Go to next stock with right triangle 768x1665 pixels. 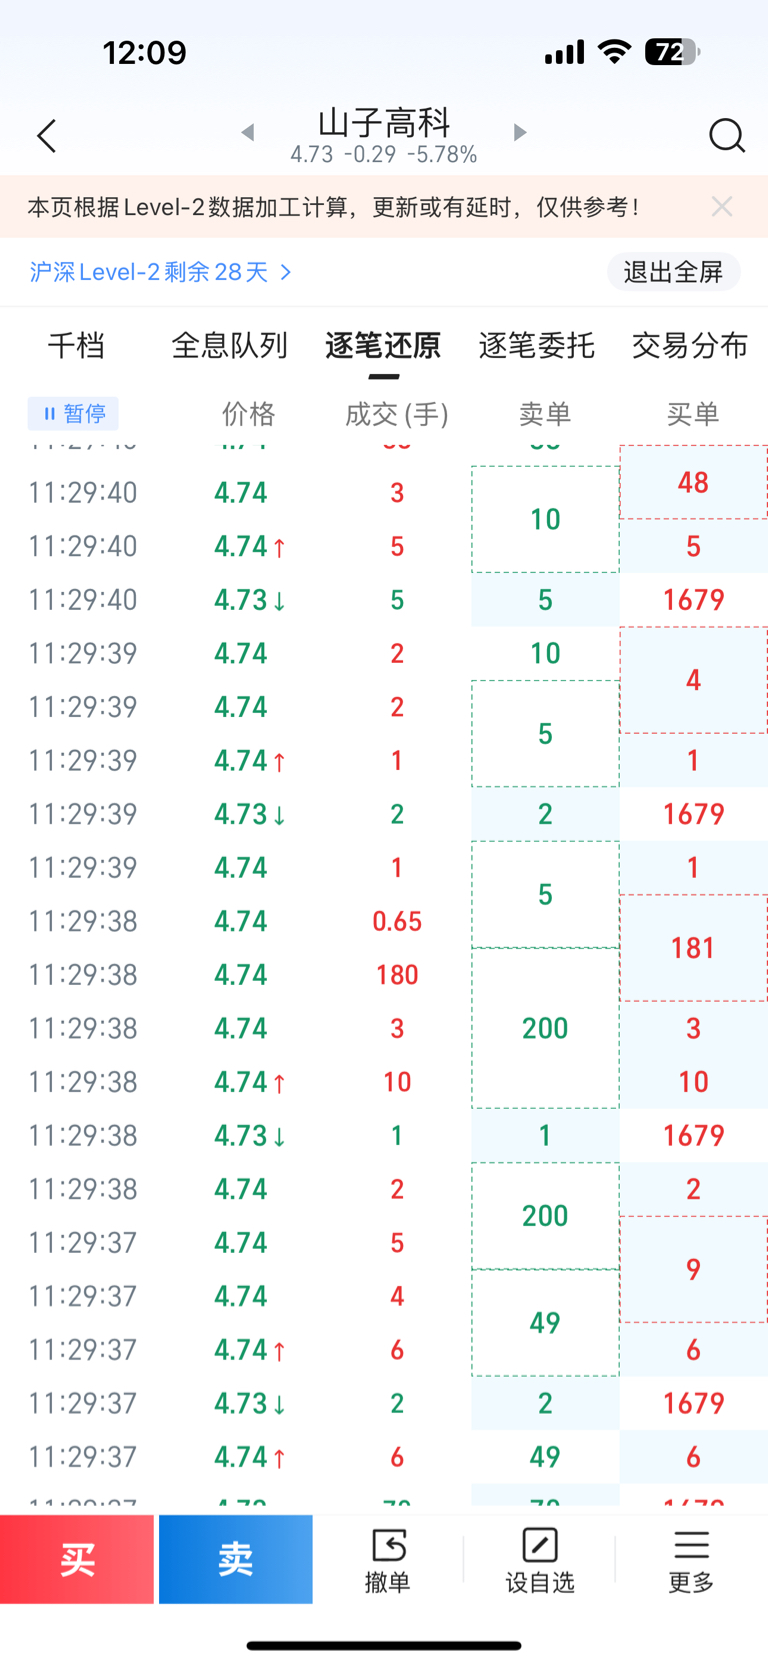click(x=519, y=132)
